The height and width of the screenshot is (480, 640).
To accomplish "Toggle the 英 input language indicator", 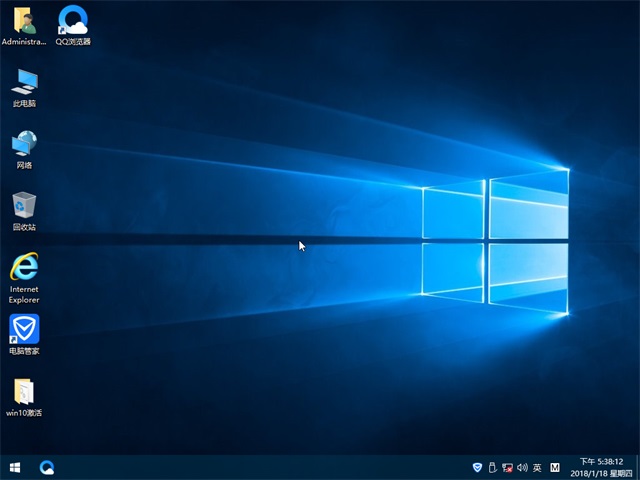I will point(537,467).
